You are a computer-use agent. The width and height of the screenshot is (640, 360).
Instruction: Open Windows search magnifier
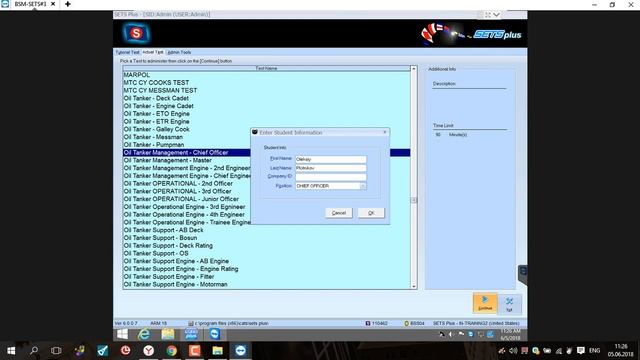34,351
